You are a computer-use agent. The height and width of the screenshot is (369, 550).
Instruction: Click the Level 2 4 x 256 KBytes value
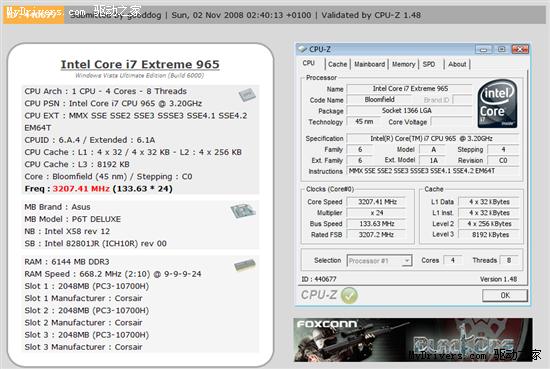coord(489,224)
